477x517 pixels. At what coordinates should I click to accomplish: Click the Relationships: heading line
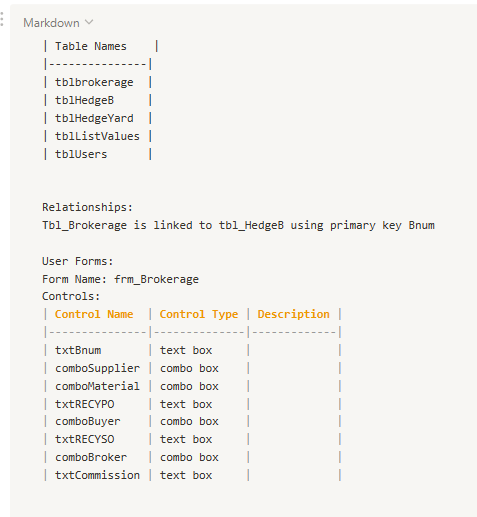coord(87,207)
